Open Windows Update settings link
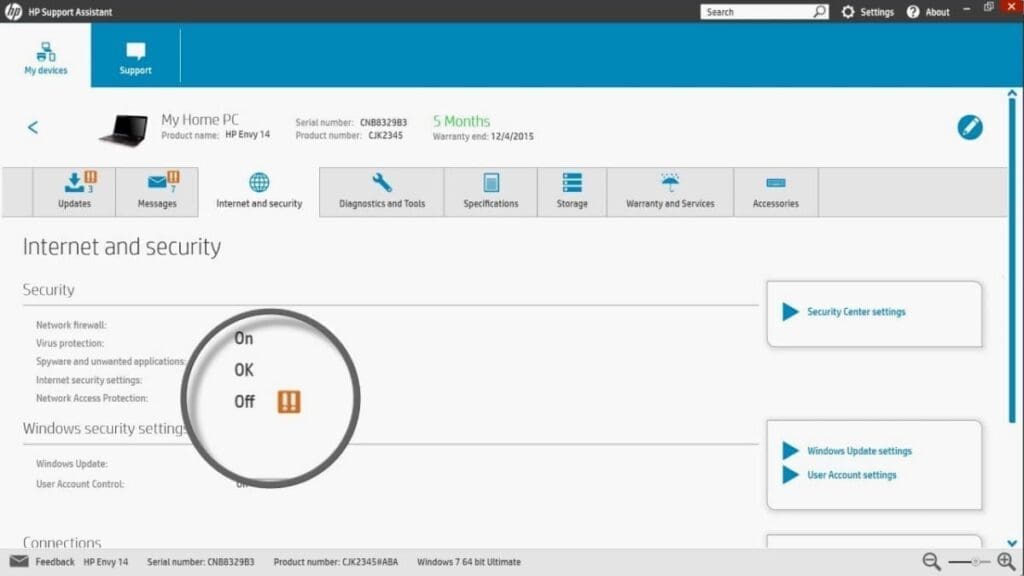Screen dimensions: 1024x576 (859, 451)
